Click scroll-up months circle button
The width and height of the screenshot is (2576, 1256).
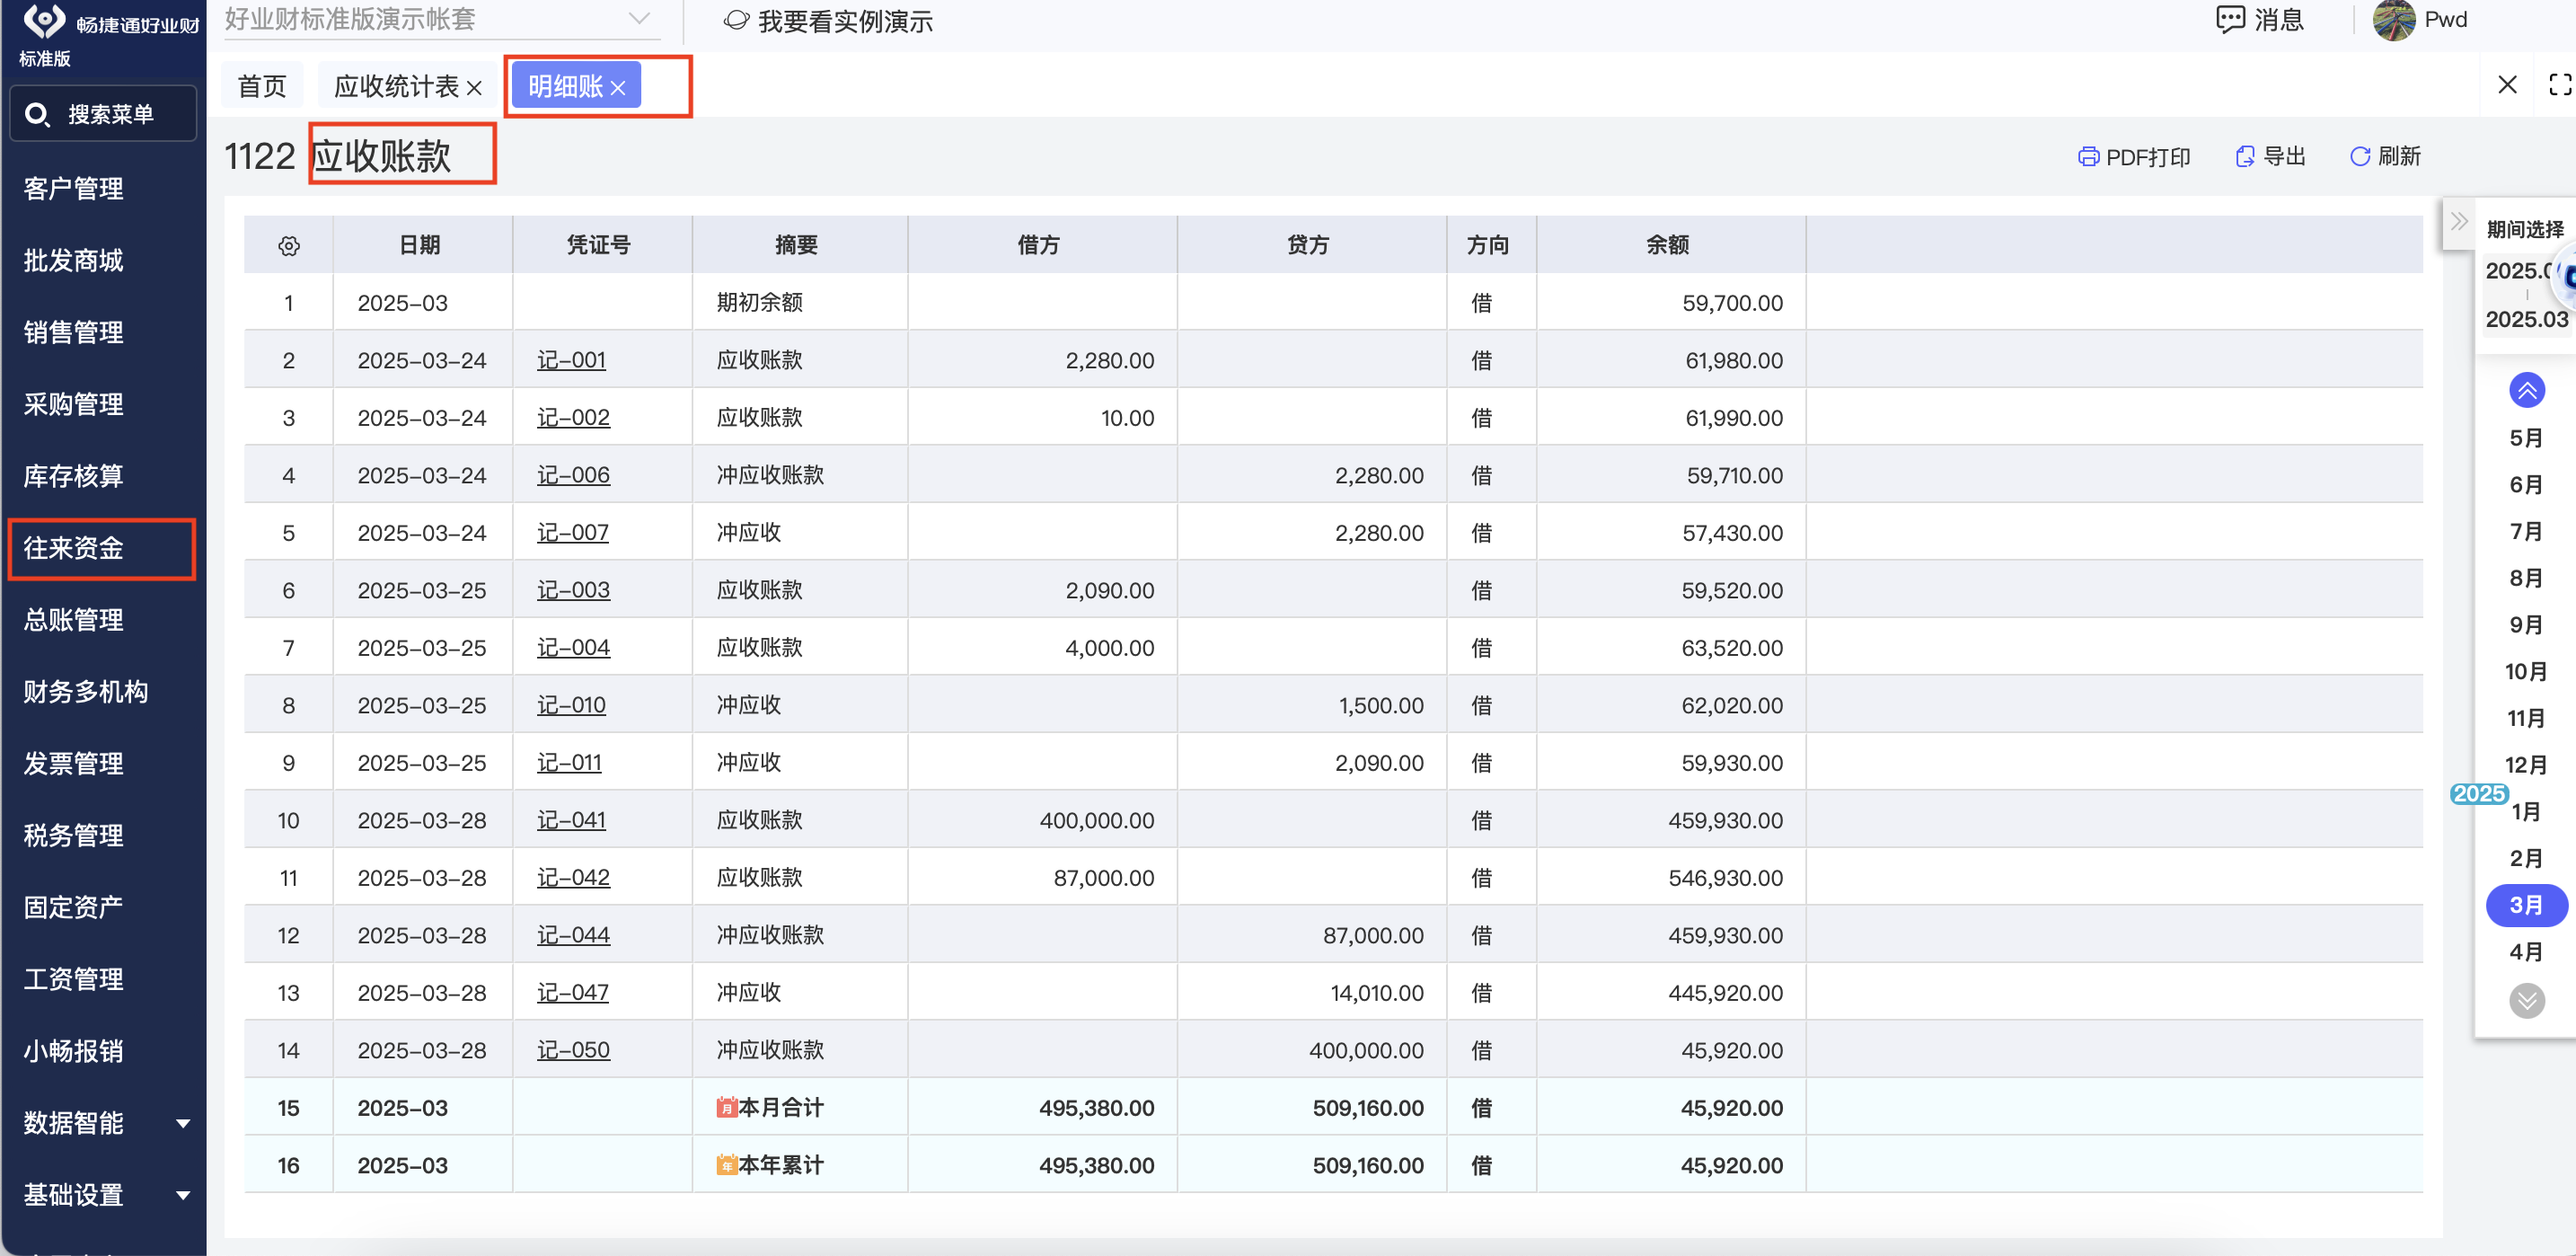(2526, 391)
